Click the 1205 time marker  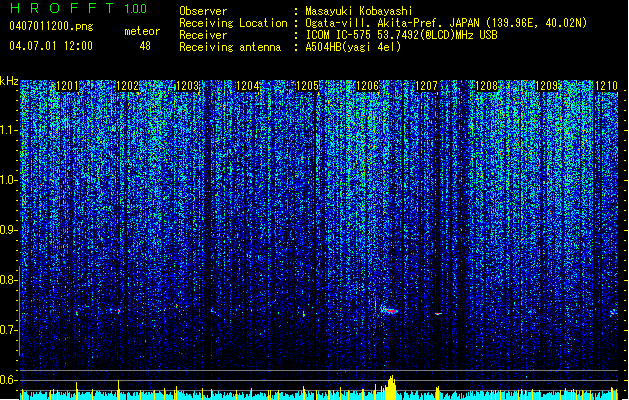point(307,86)
